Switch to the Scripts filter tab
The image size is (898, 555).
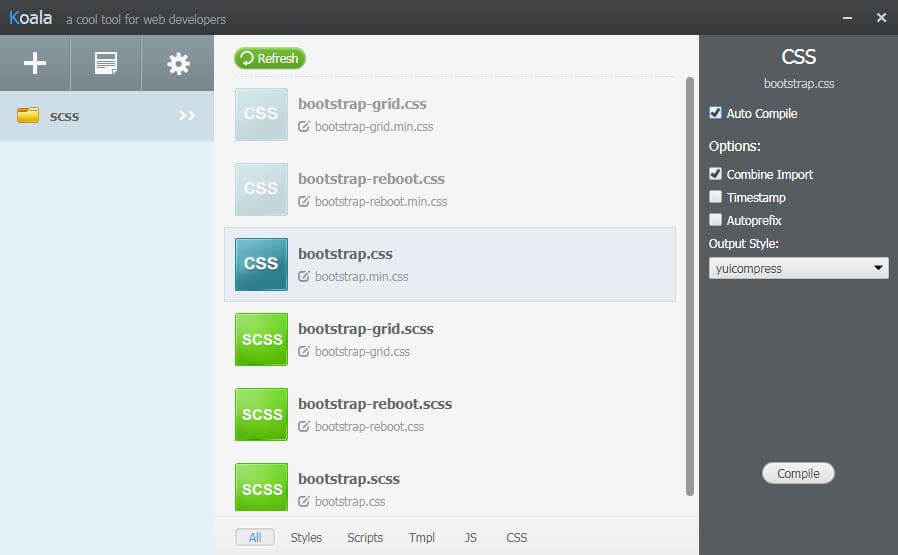pyautogui.click(x=365, y=537)
